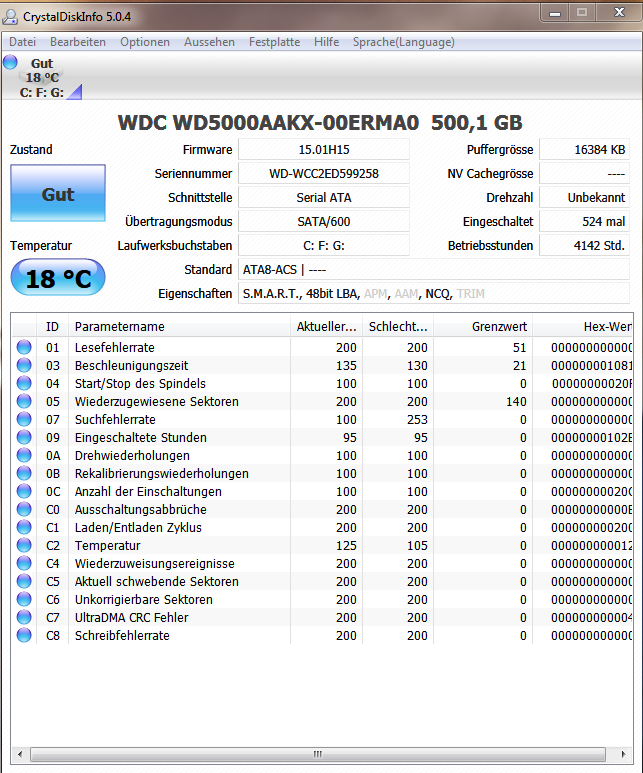This screenshot has width=643, height=773.
Task: Select the Wiederzugewiesene Sektoren parameter name
Action: click(x=156, y=402)
